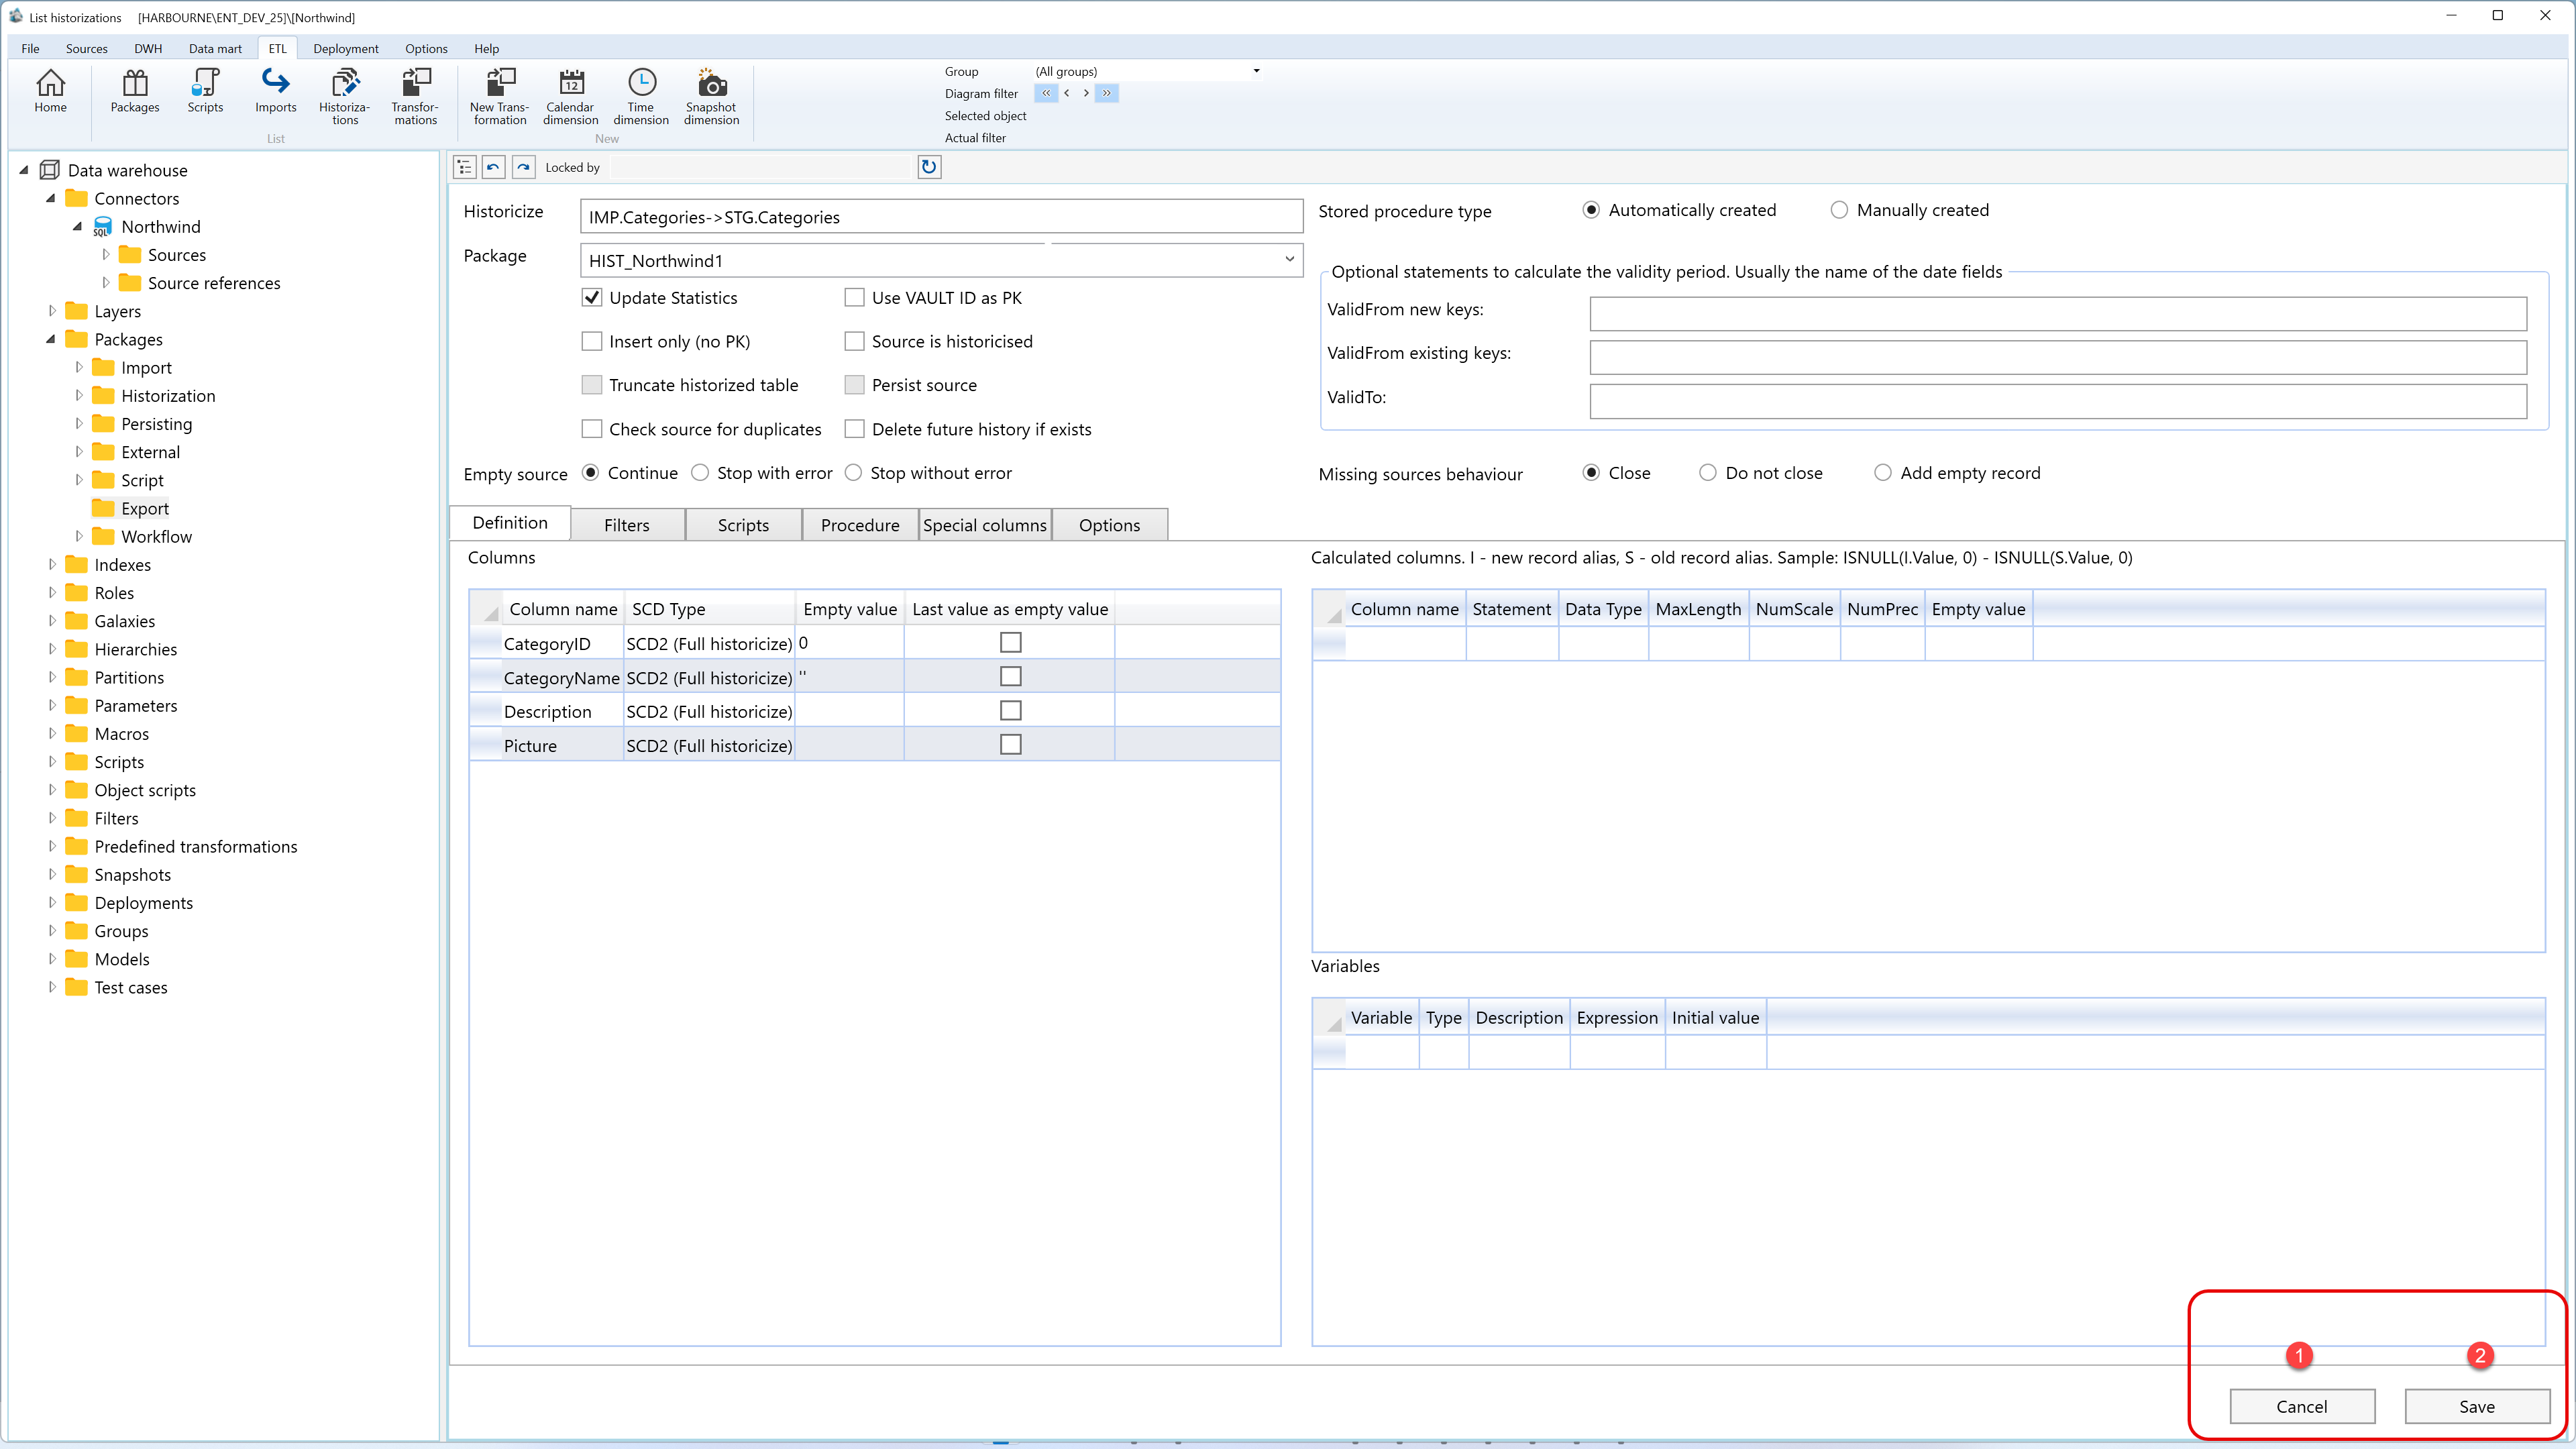Open the Deployment ribbon tab
The width and height of the screenshot is (2576, 1449).
click(346, 48)
